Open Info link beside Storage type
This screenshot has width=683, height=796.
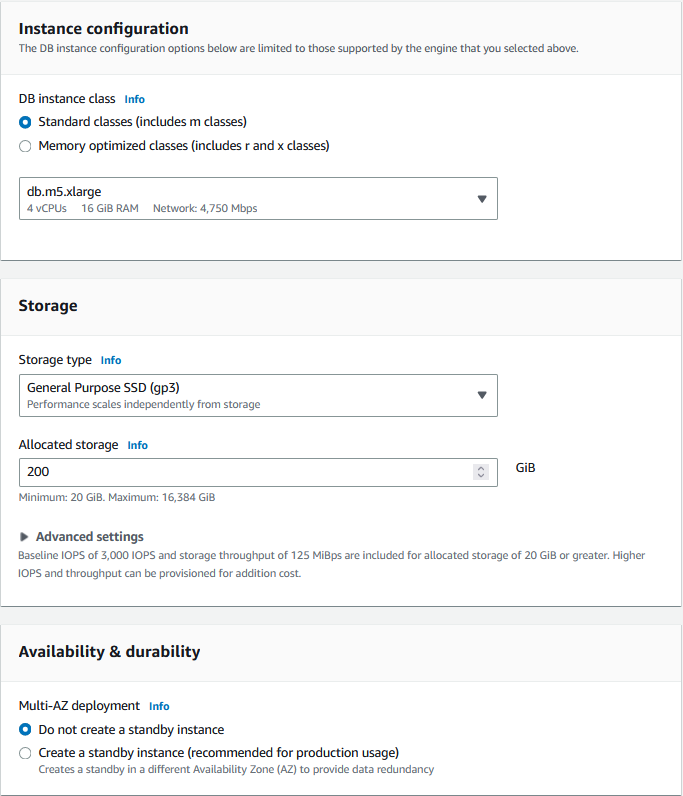coord(111,360)
